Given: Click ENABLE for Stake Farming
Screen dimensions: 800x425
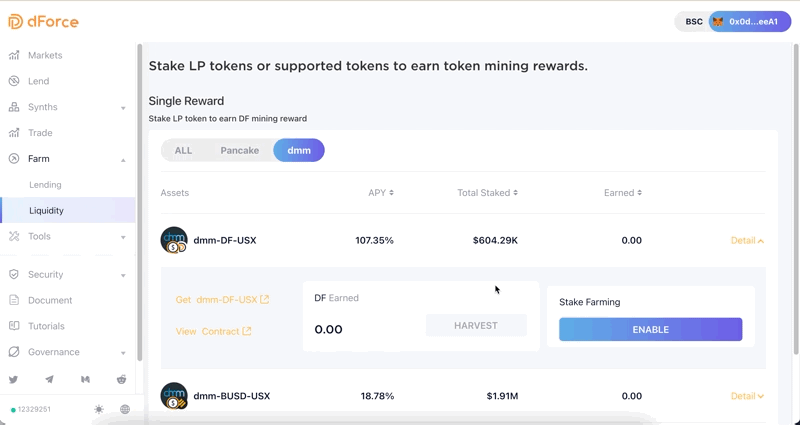Looking at the screenshot, I should point(651,330).
